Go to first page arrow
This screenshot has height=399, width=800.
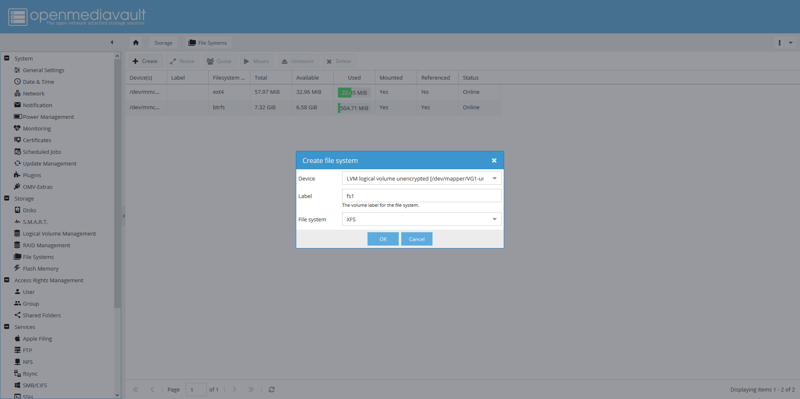135,389
